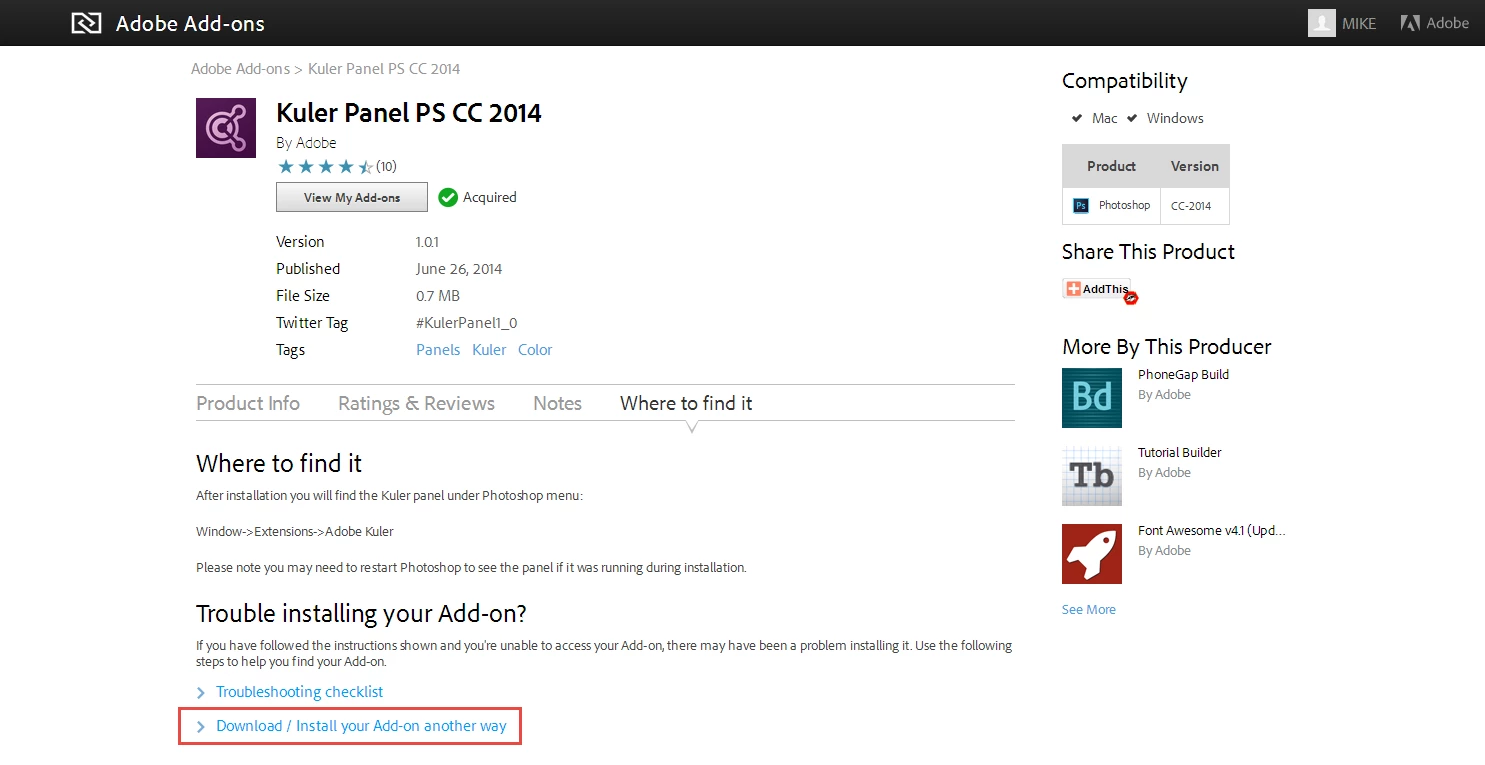
Task: Click the MIKE username text
Action: [1359, 23]
